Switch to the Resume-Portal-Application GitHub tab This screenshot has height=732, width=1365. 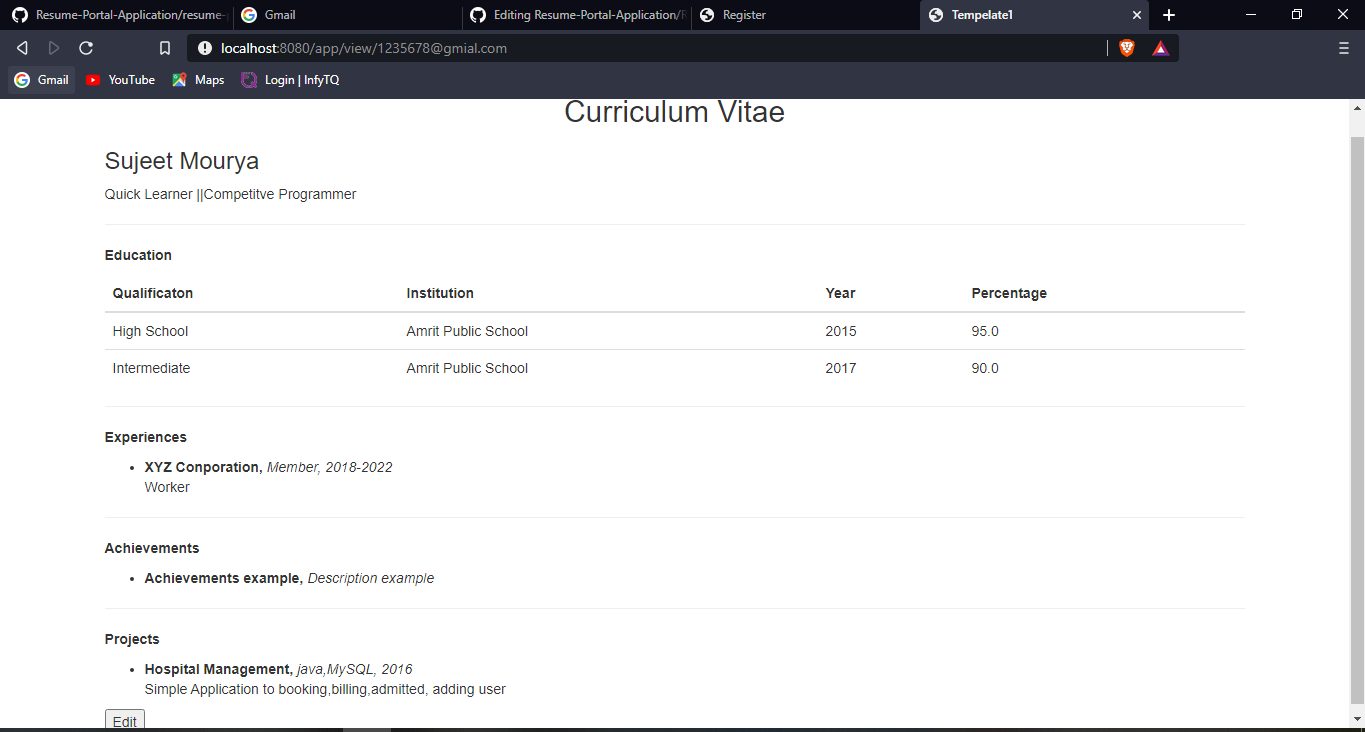tap(118, 15)
